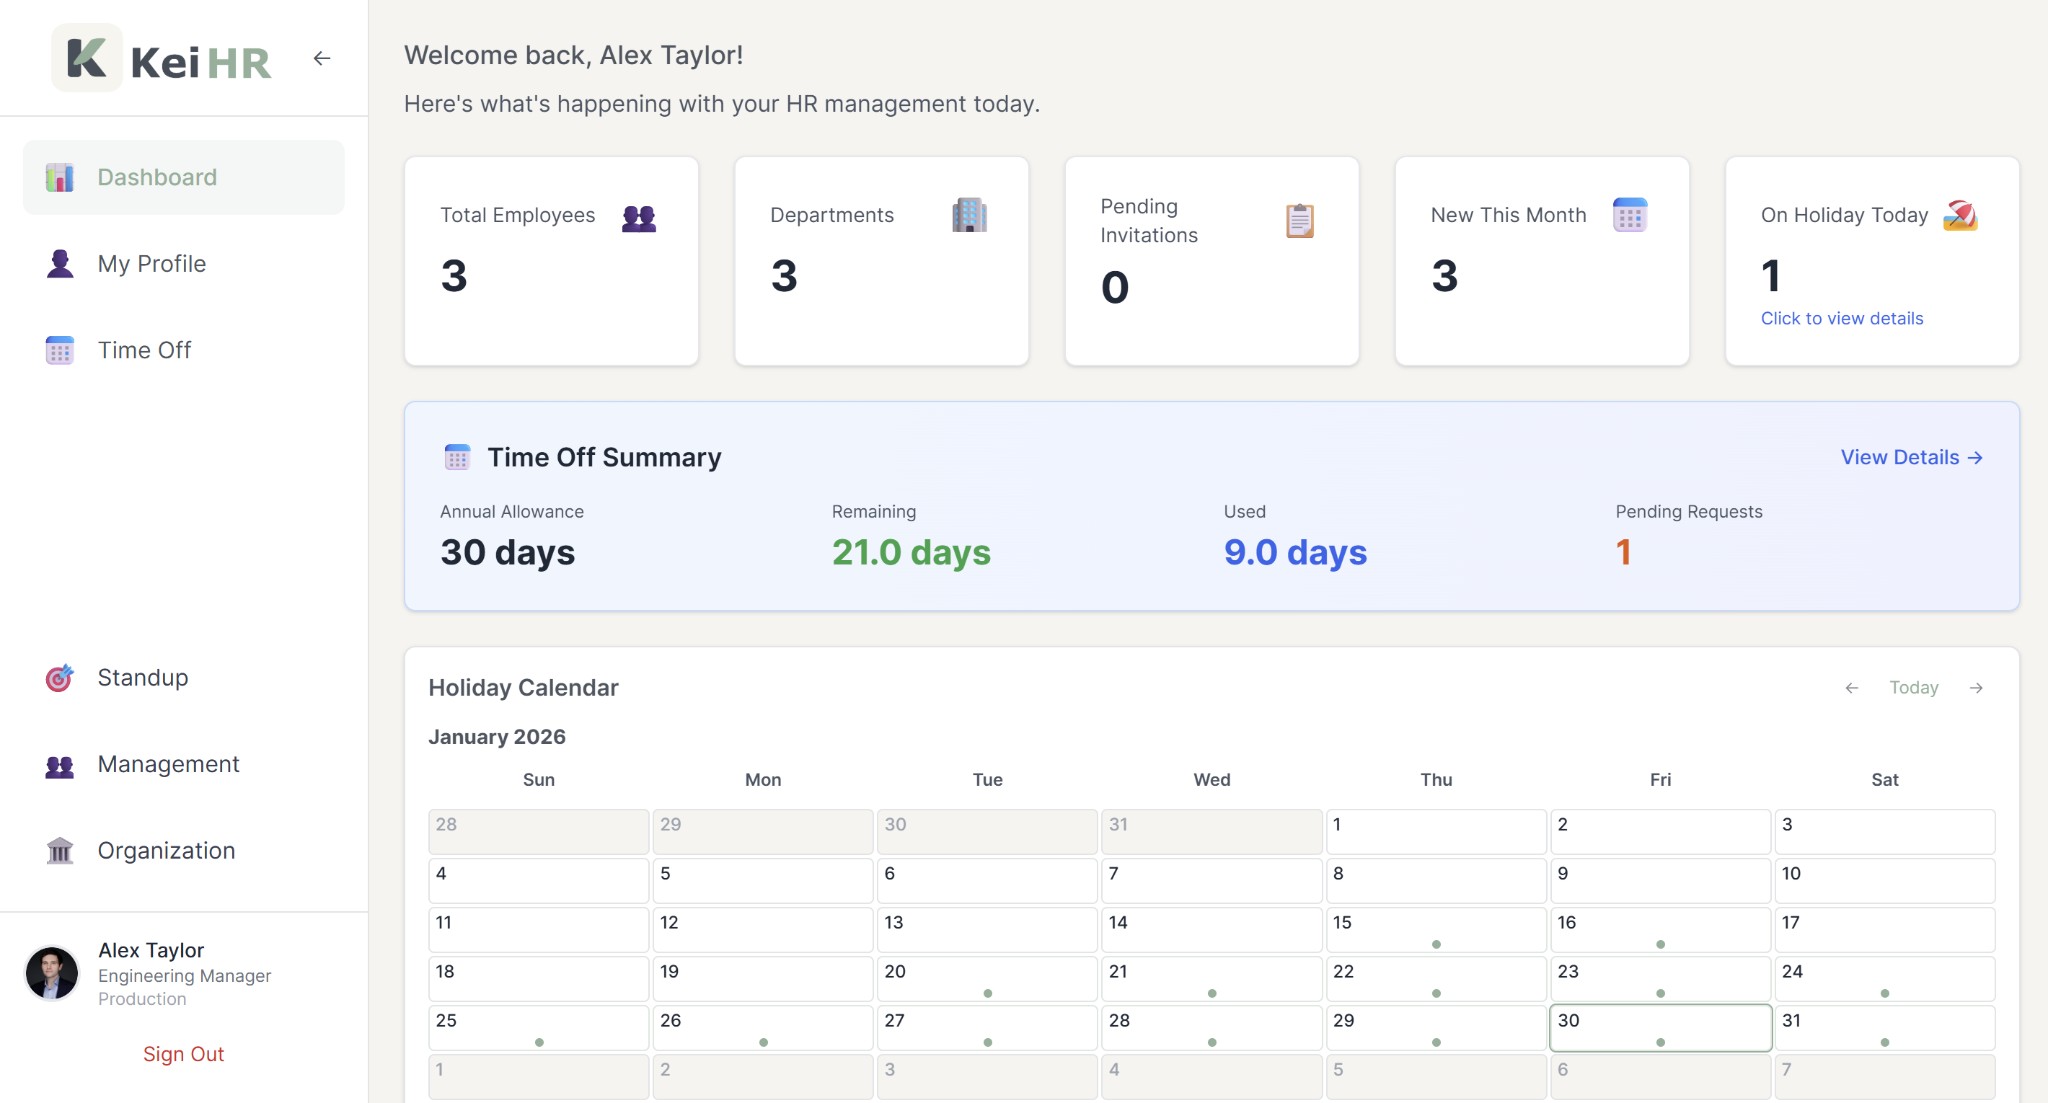Screen dimensions: 2048x1103
Task: Open View Details for Time Off Summary
Action: (1911, 457)
